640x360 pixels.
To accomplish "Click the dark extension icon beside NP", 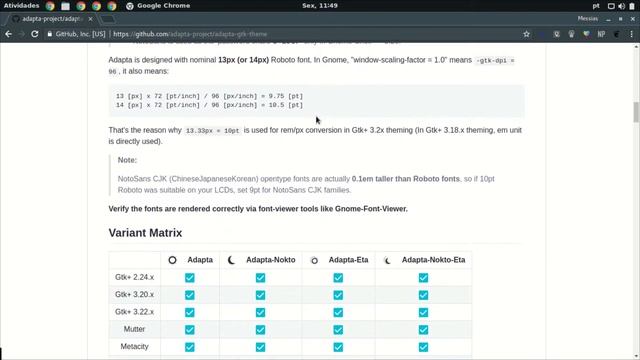I will click(x=616, y=34).
